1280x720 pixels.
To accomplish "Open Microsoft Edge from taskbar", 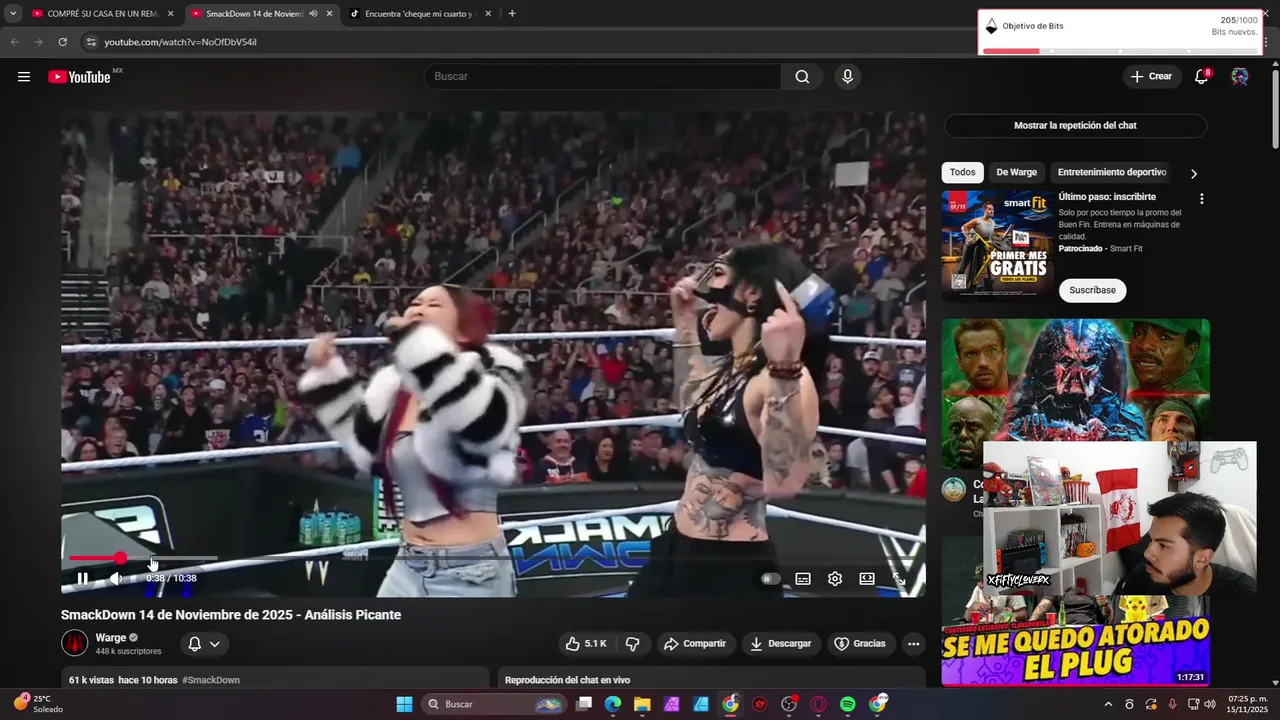I will [613, 704].
